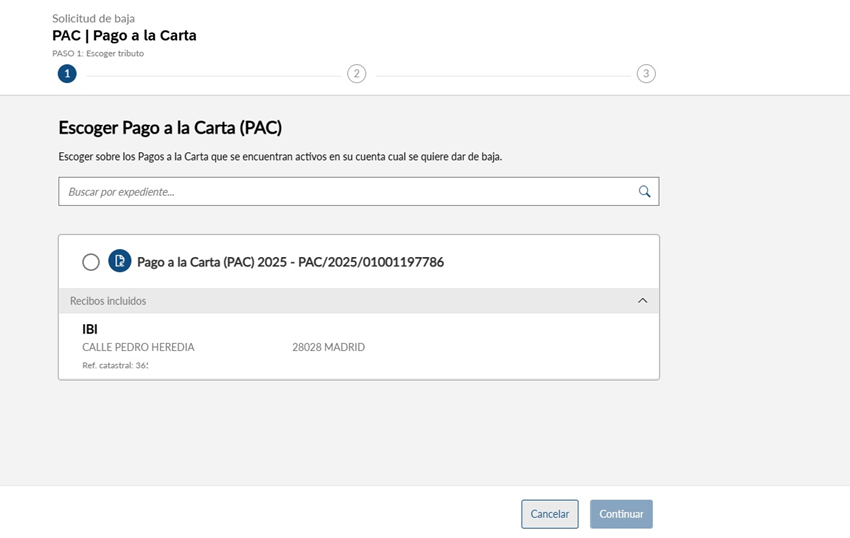Click the Ref. catastral reference line

tap(115, 366)
